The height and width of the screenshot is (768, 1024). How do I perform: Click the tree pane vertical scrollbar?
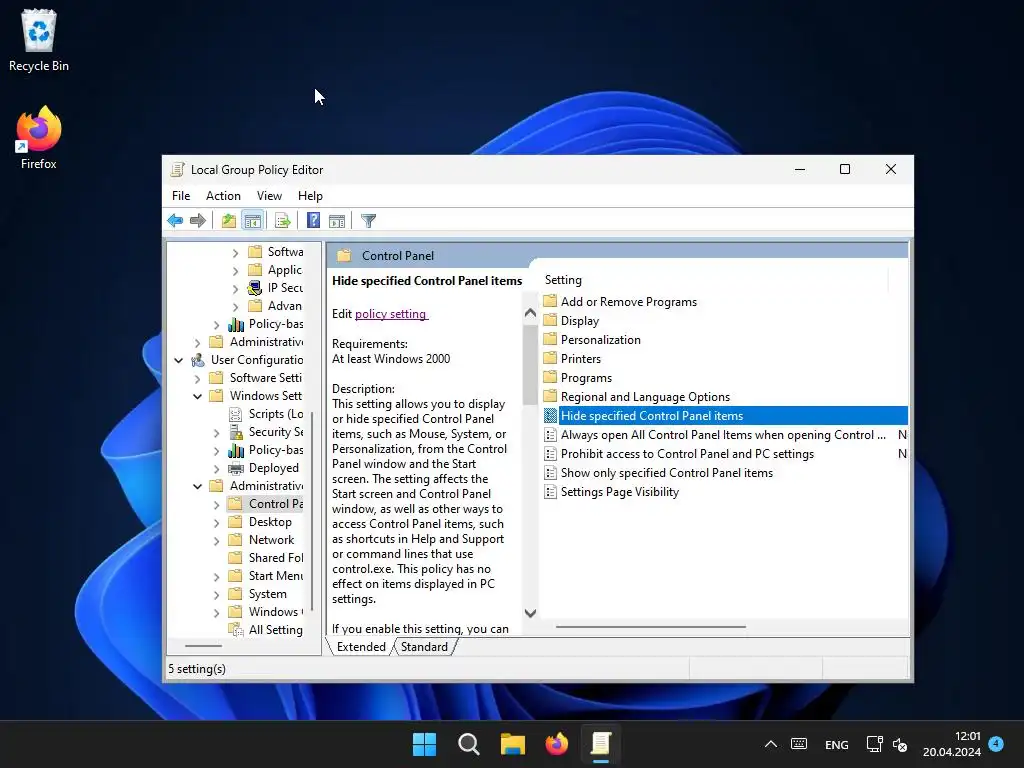click(x=313, y=511)
